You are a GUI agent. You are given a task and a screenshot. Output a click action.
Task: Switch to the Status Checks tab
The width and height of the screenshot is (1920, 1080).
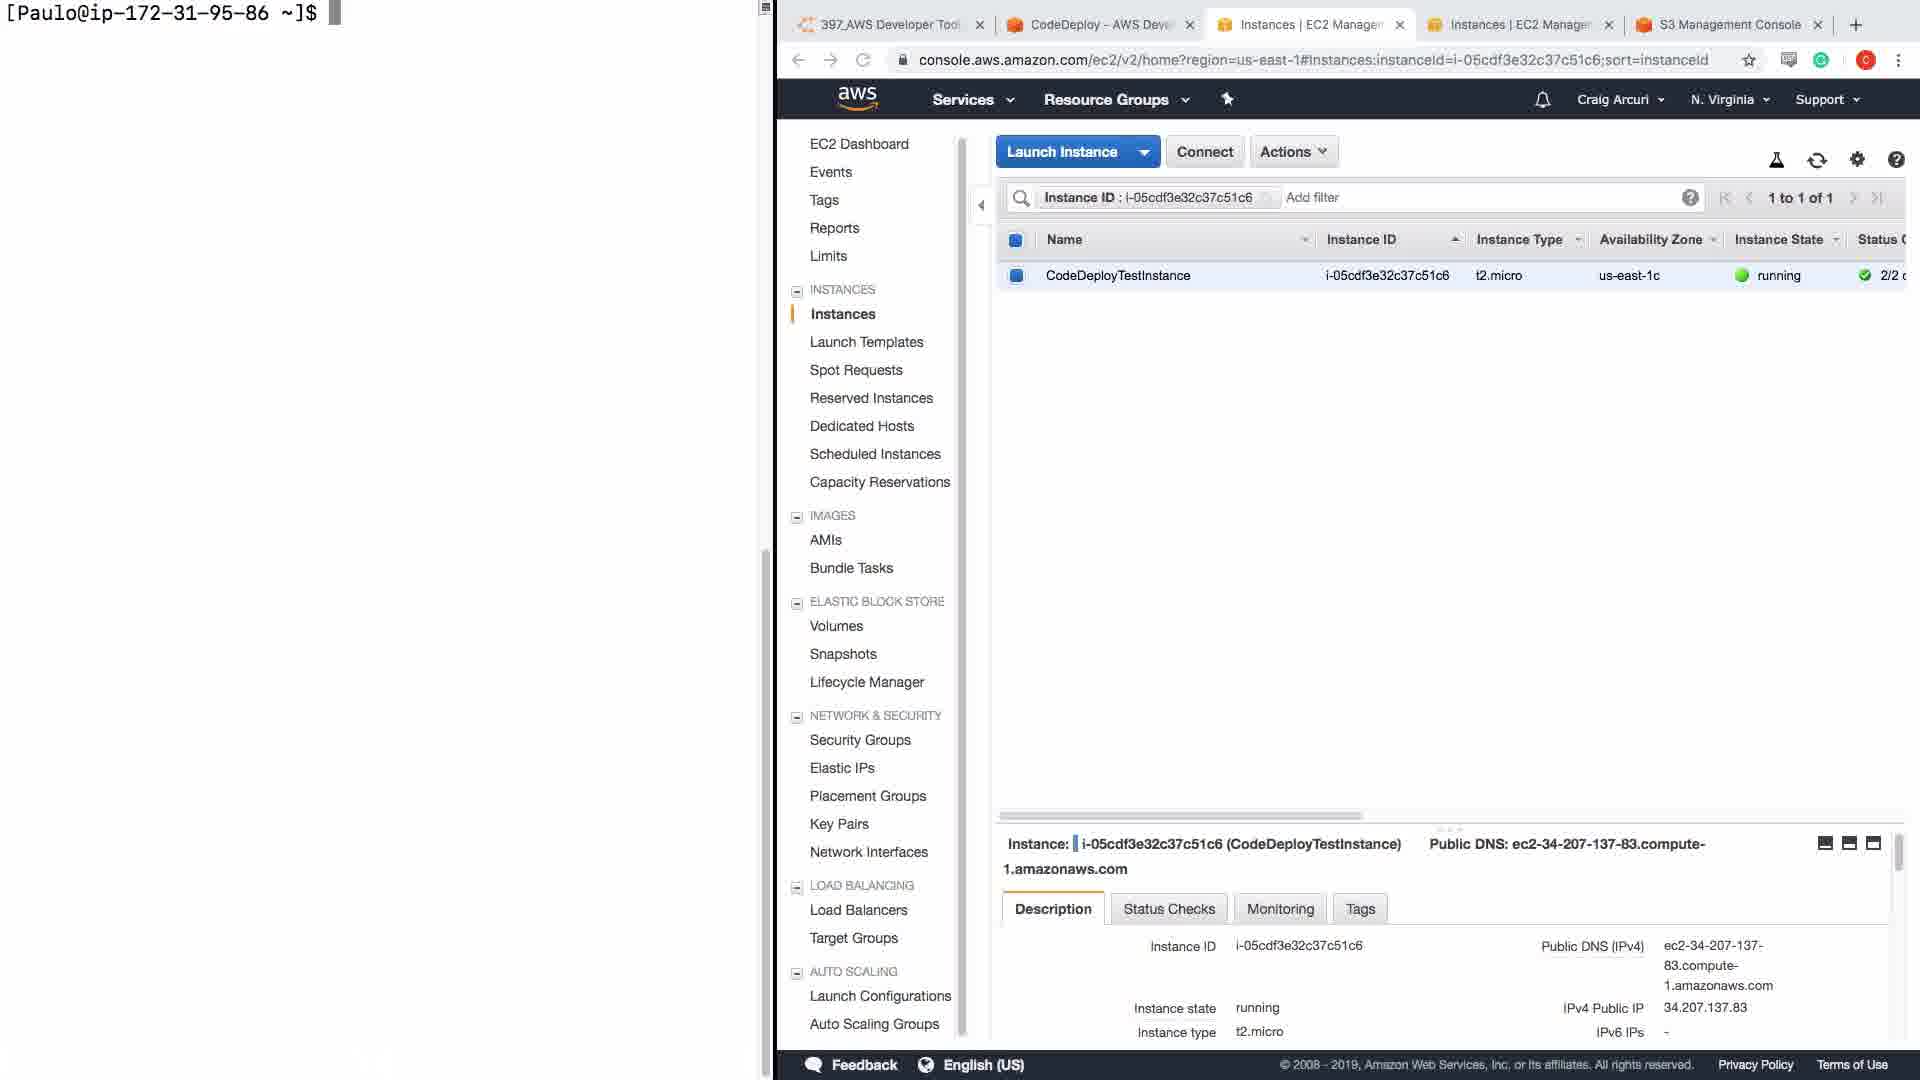click(1168, 909)
